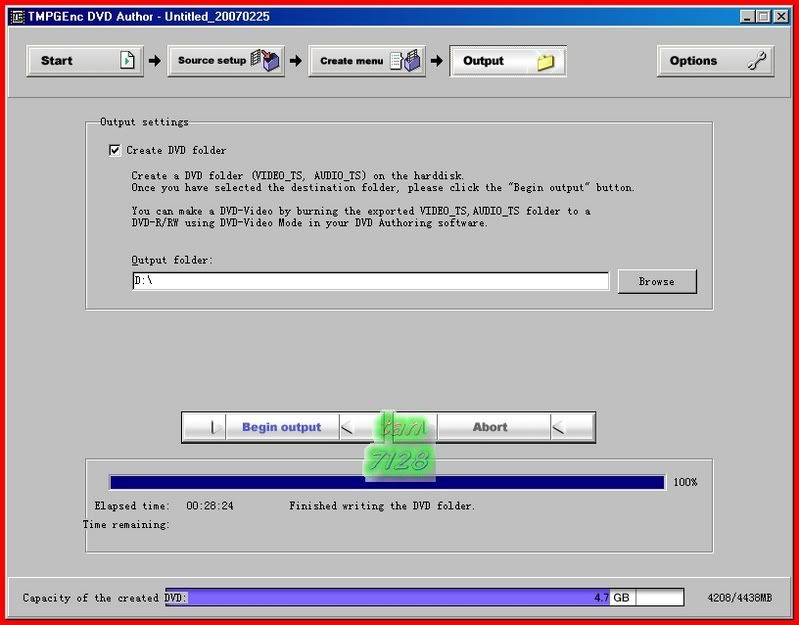Click the Output folder path field

[370, 281]
